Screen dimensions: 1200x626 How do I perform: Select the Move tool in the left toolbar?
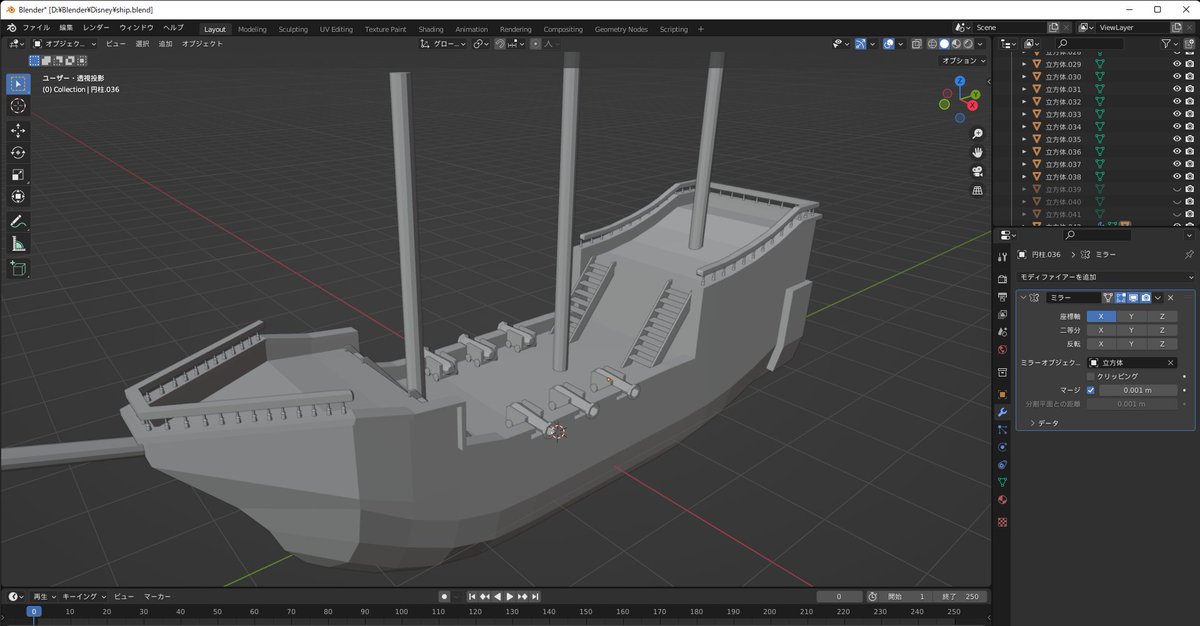tap(18, 131)
